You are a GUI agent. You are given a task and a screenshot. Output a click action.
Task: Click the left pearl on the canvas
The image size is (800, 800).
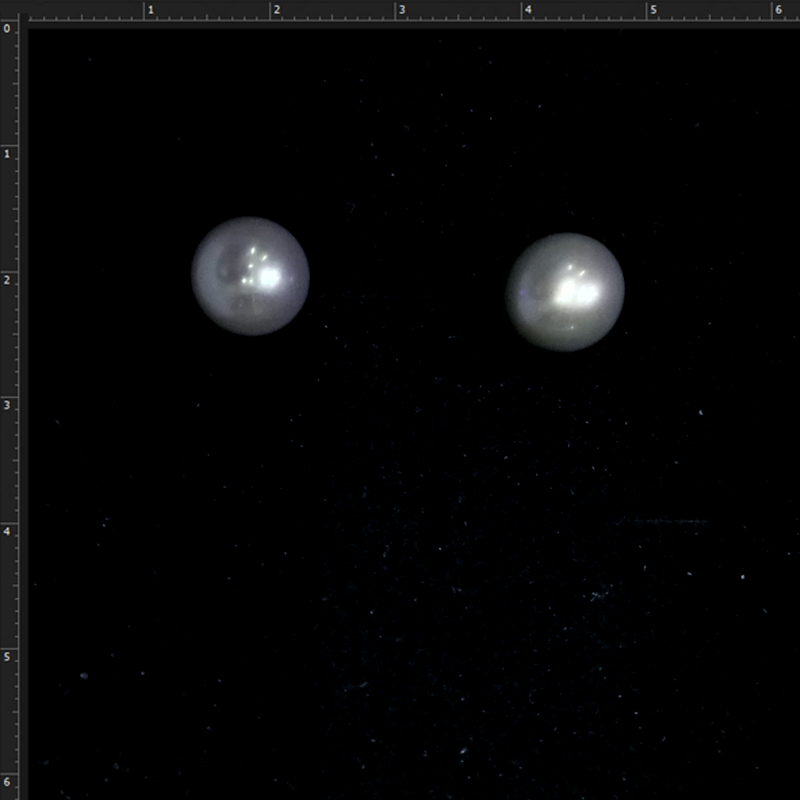(251, 276)
